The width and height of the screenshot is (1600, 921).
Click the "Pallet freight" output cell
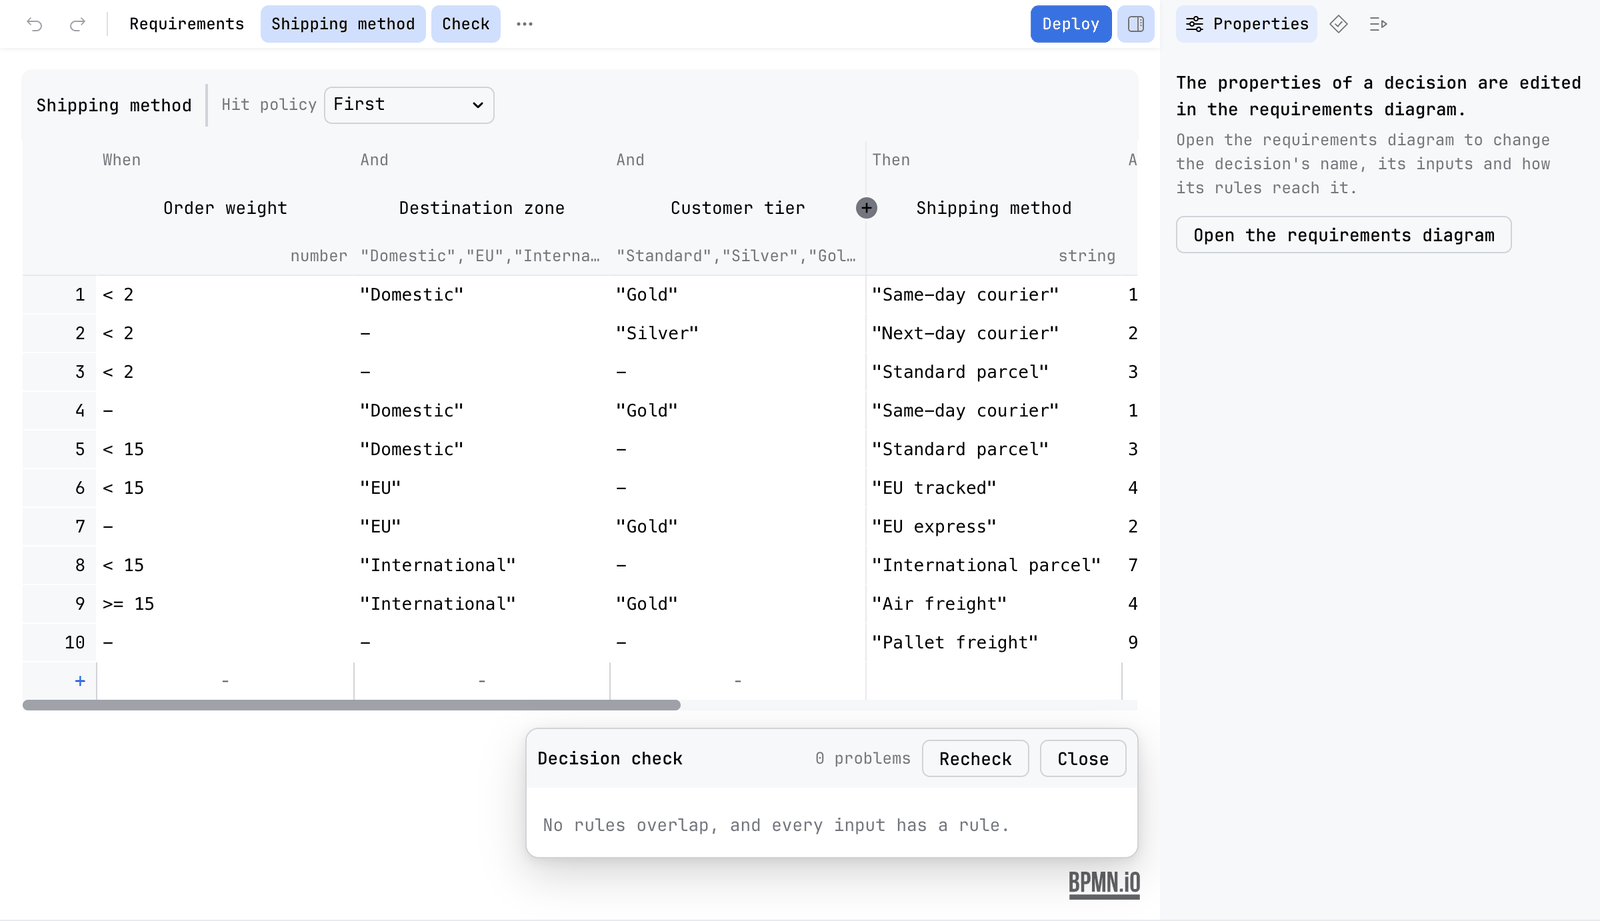(994, 643)
